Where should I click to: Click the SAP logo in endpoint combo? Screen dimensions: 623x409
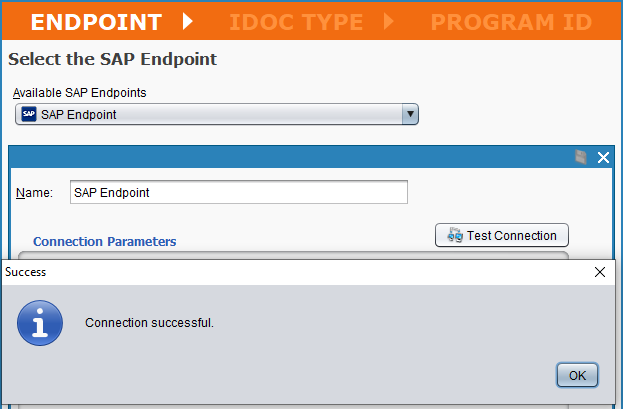coord(29,115)
